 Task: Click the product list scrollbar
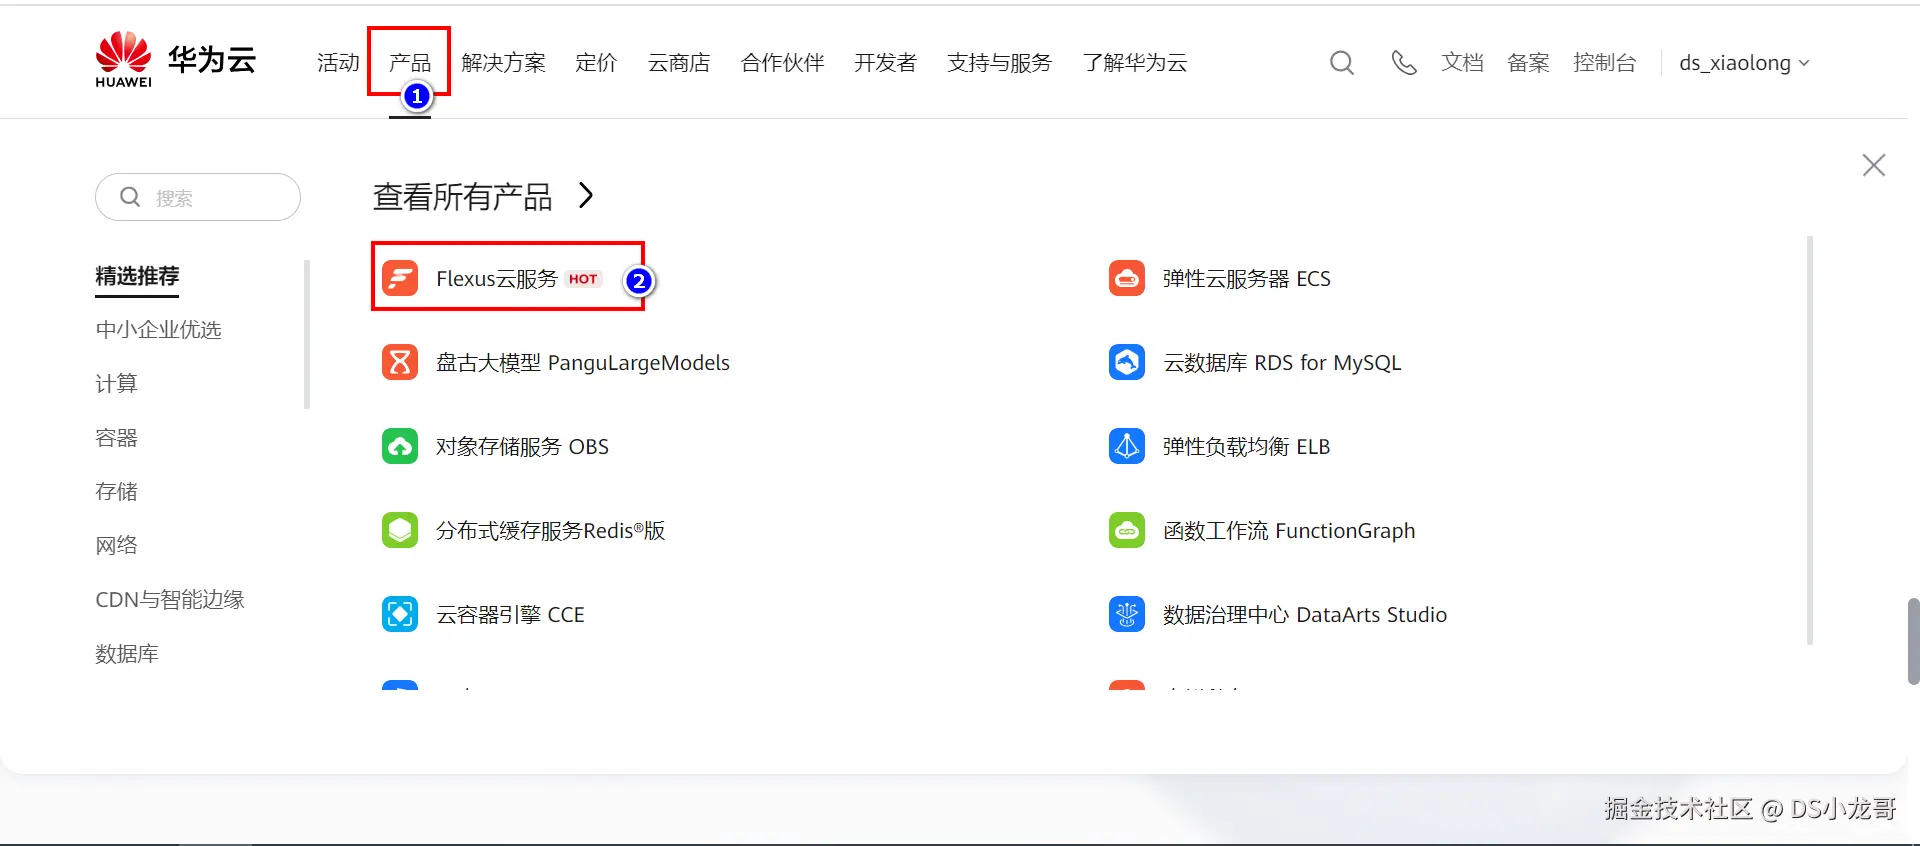pos(1810,440)
